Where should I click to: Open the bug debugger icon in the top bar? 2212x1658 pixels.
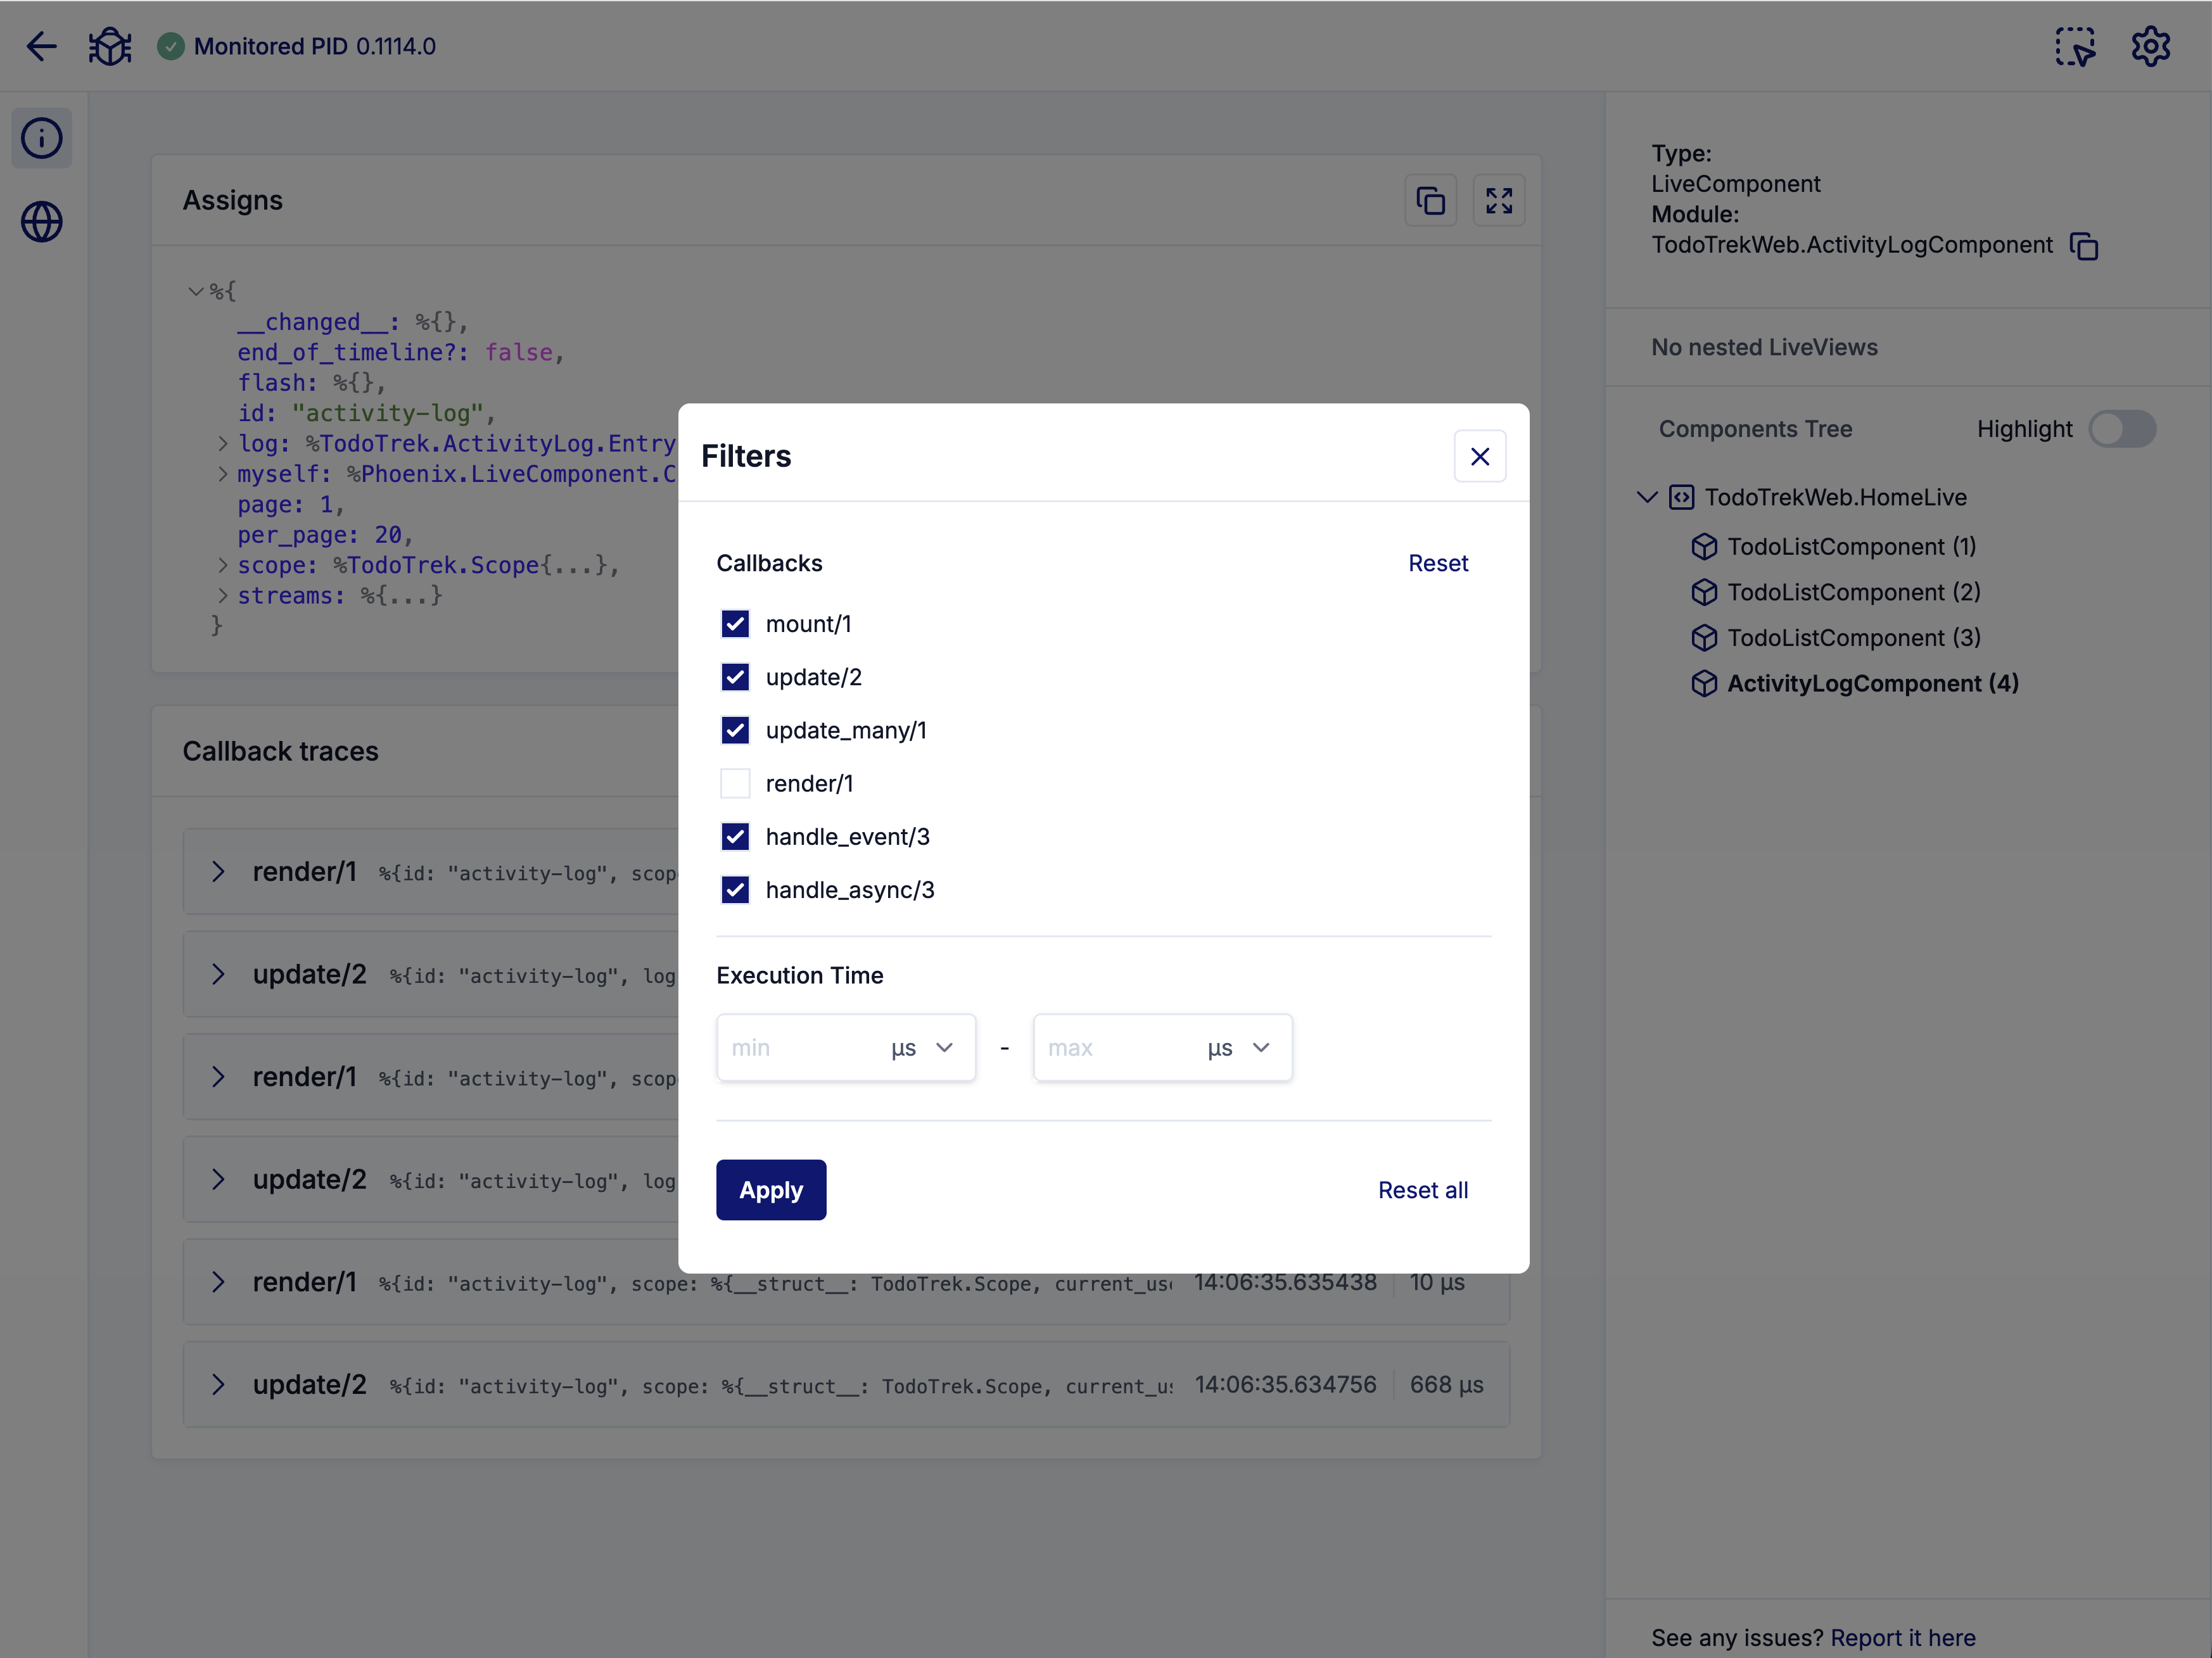109,45
